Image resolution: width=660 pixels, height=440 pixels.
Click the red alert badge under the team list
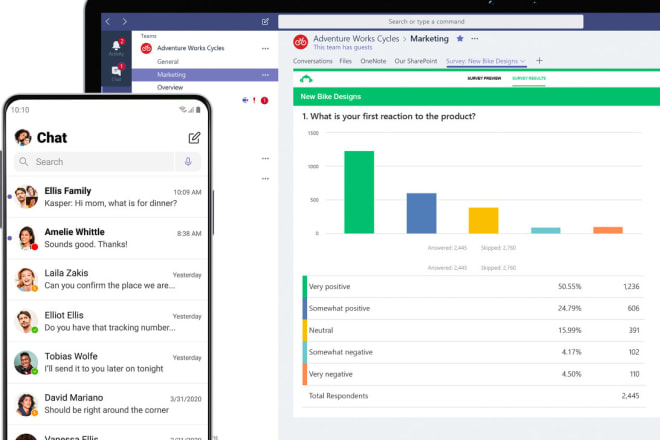[x=264, y=100]
